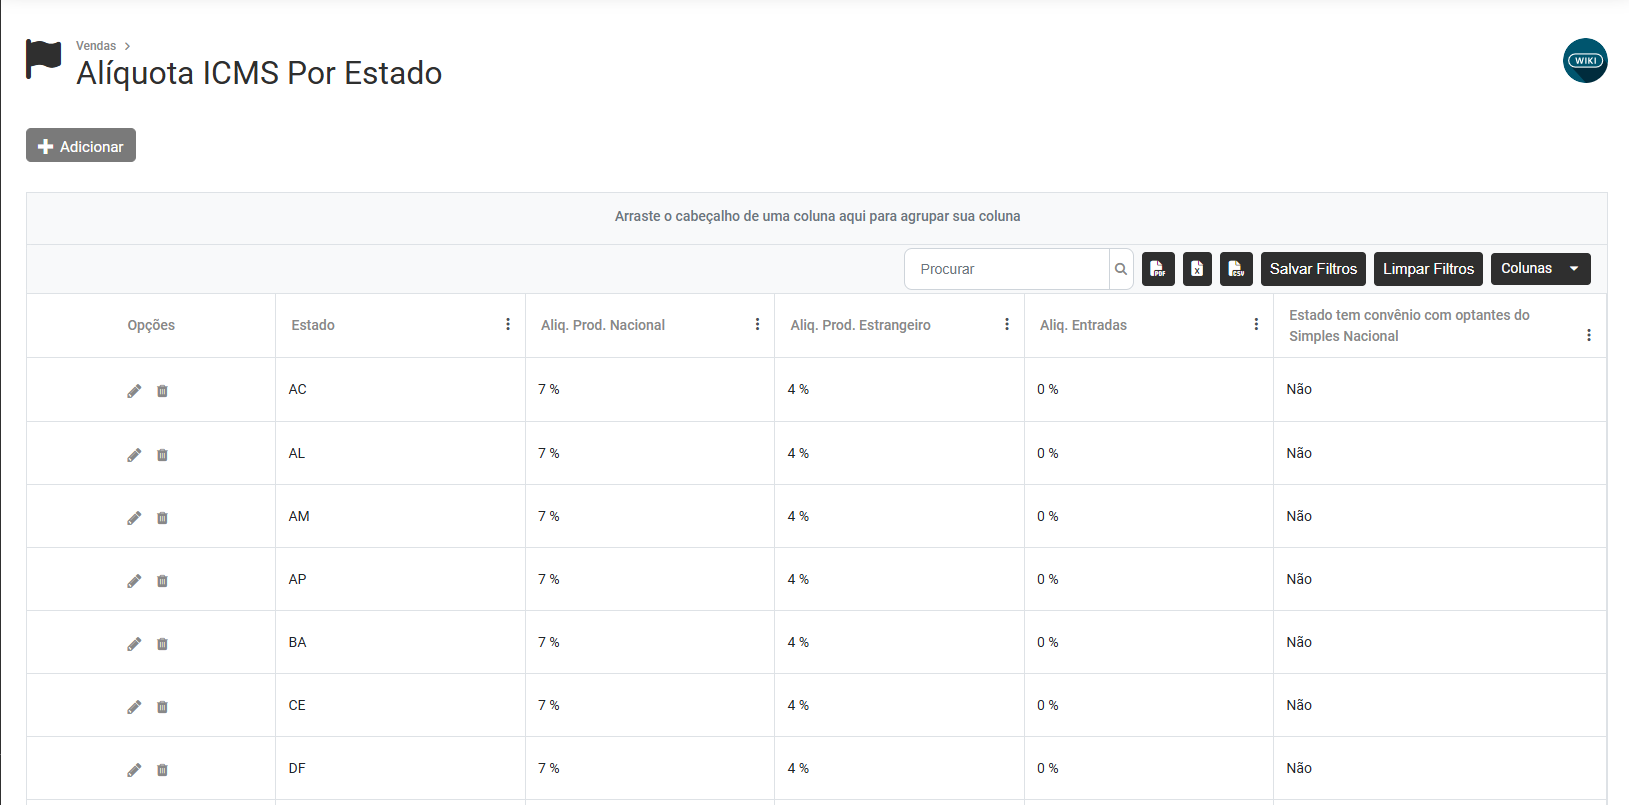Delete the CE state row
Image resolution: width=1629 pixels, height=805 pixels.
[162, 707]
